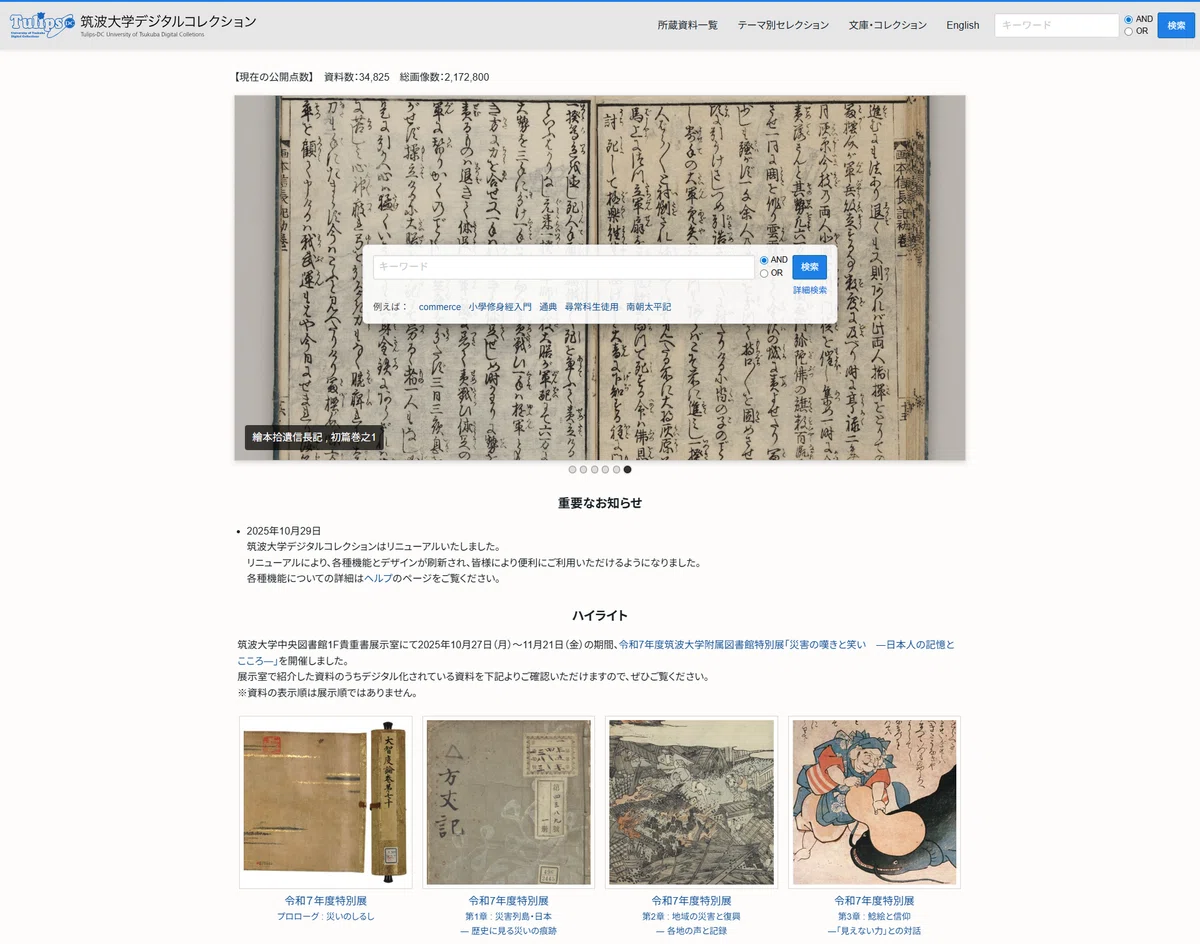Image resolution: width=1200 pixels, height=944 pixels.
Task: Select the active sixth carousel dot
Action: pos(628,469)
